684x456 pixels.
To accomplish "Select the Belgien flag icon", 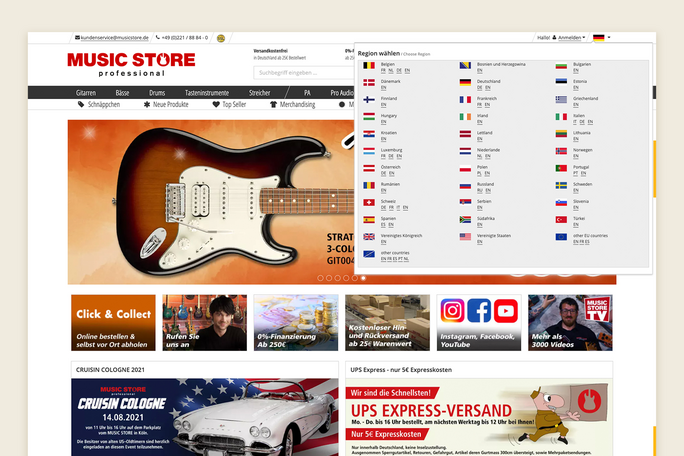I will click(x=369, y=65).
